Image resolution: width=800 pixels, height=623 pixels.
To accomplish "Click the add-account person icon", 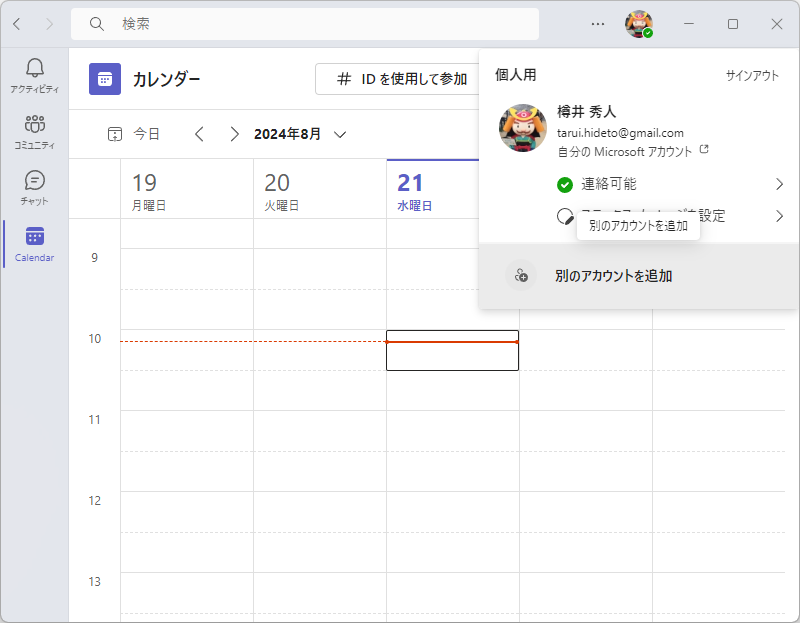I will [520, 275].
